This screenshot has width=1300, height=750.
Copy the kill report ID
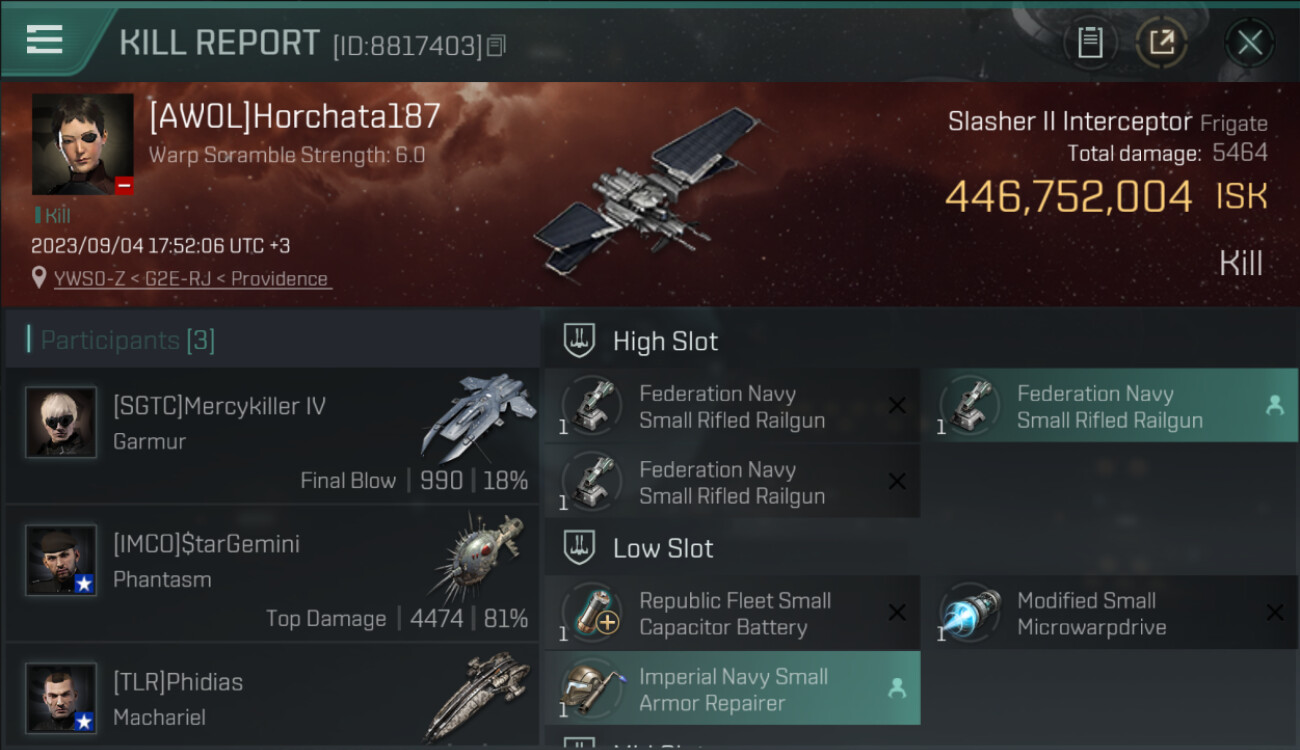tap(497, 45)
